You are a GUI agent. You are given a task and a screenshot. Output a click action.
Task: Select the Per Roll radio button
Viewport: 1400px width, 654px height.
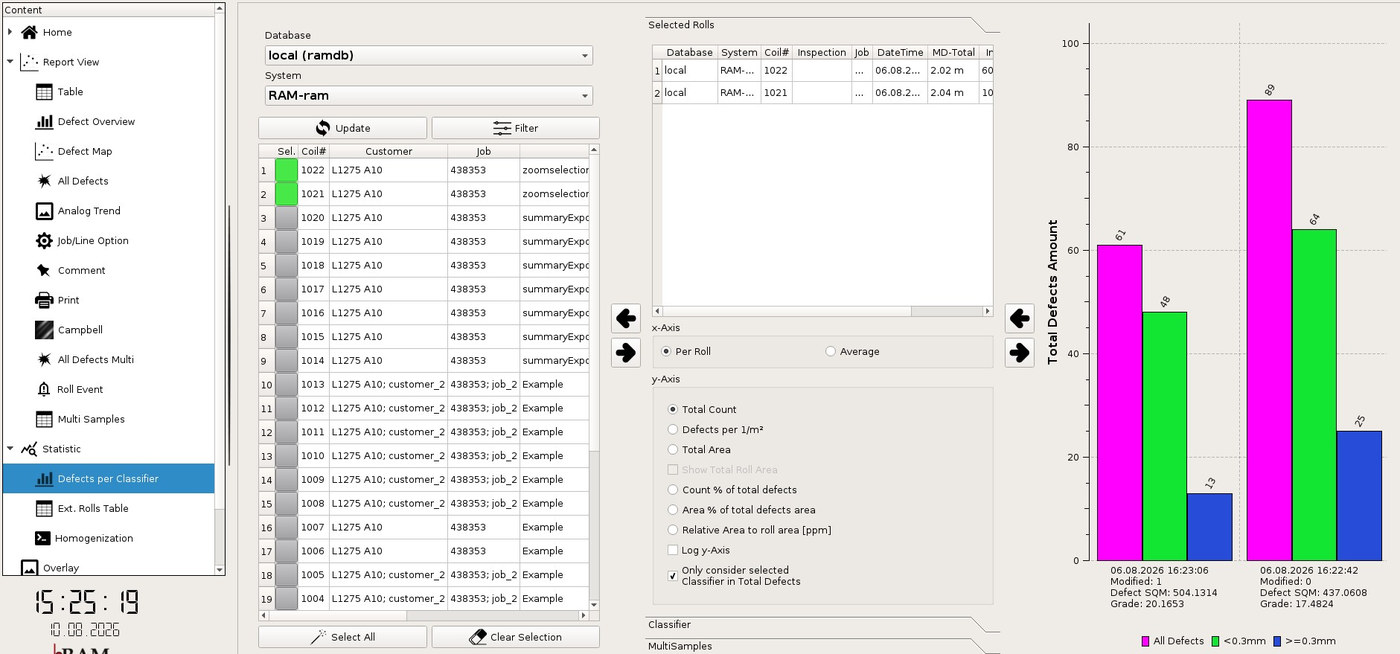[x=666, y=352]
